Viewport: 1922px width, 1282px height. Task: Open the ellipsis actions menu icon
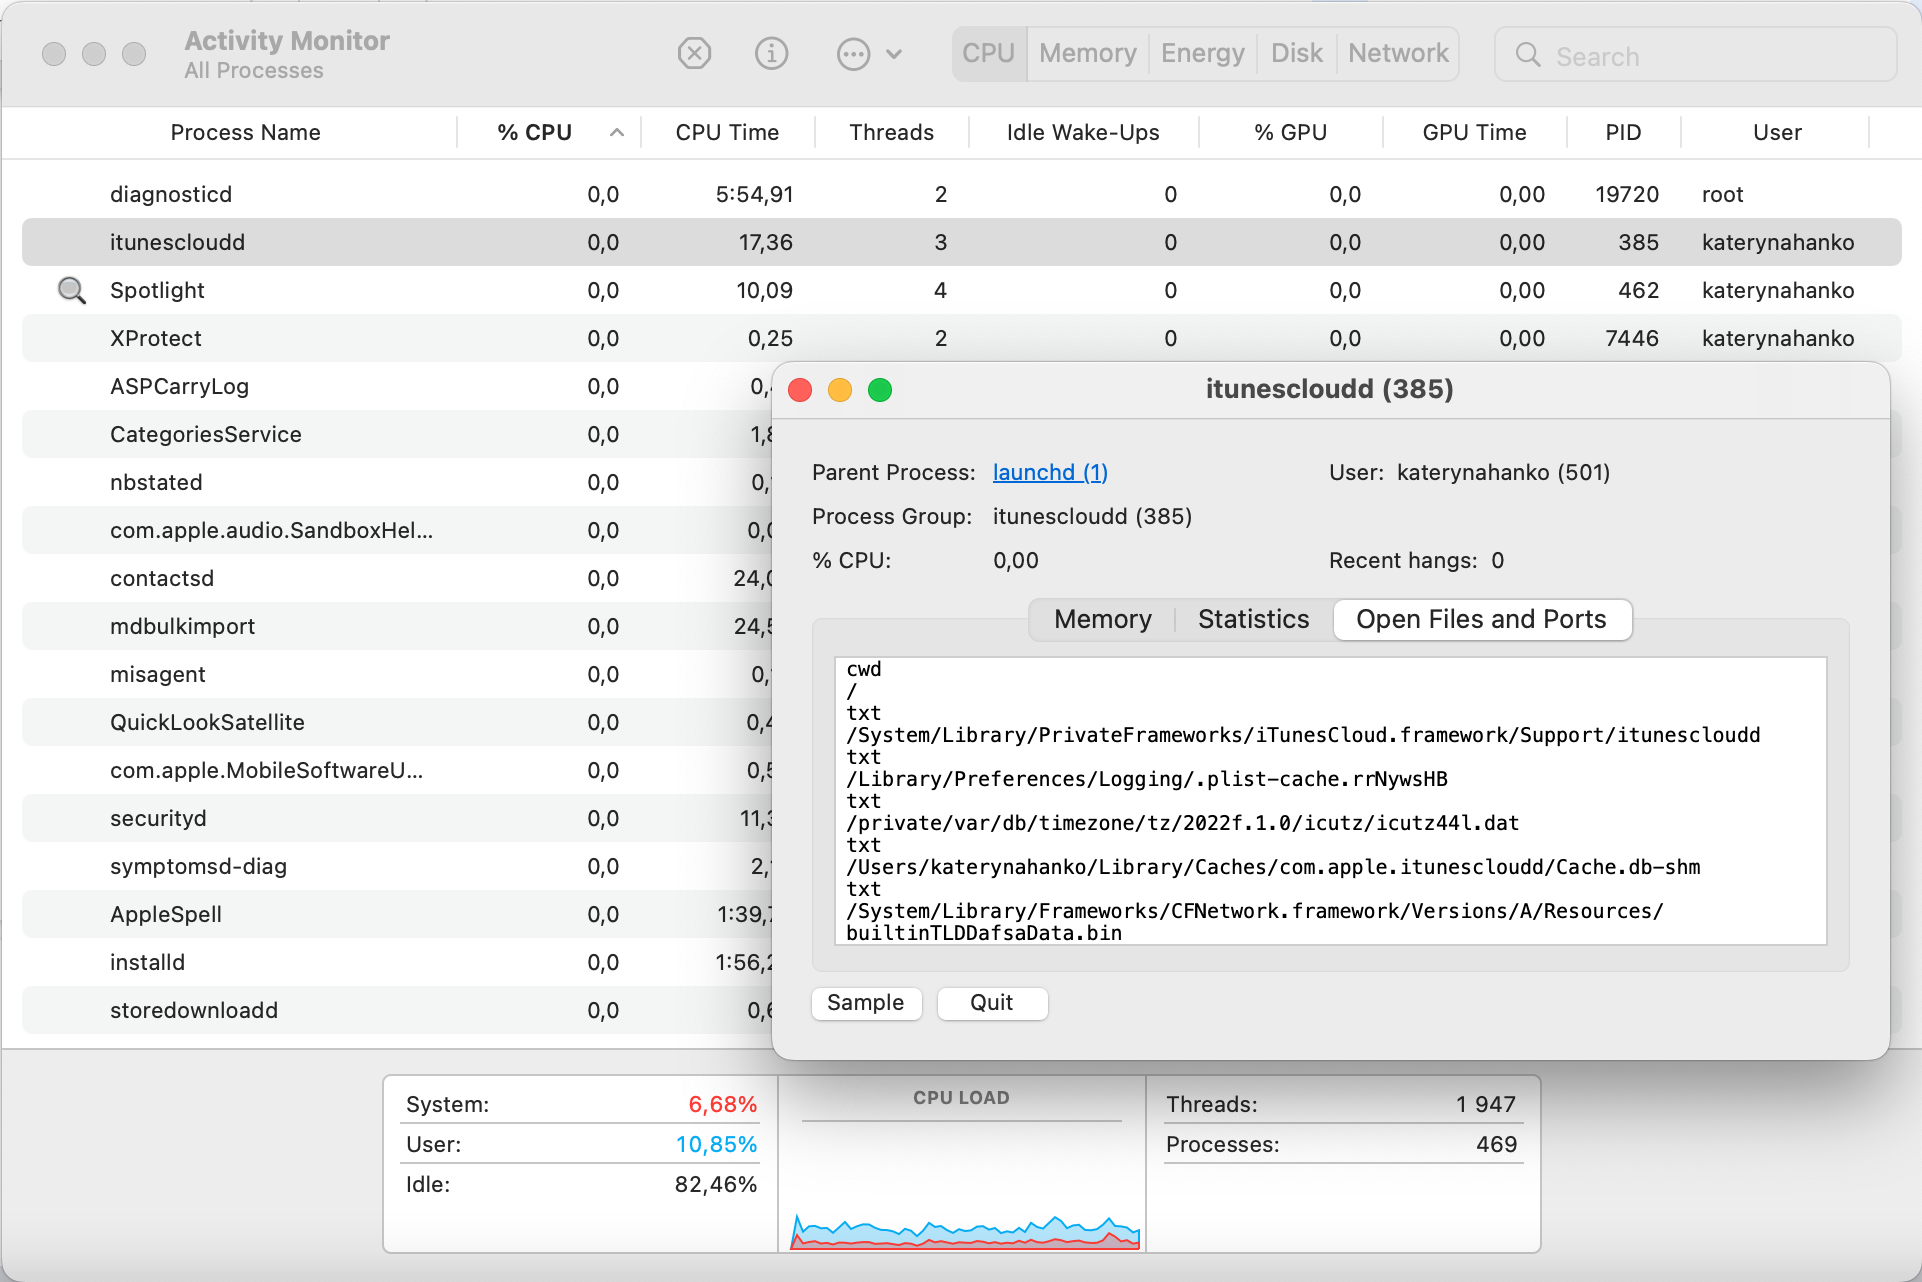[853, 54]
